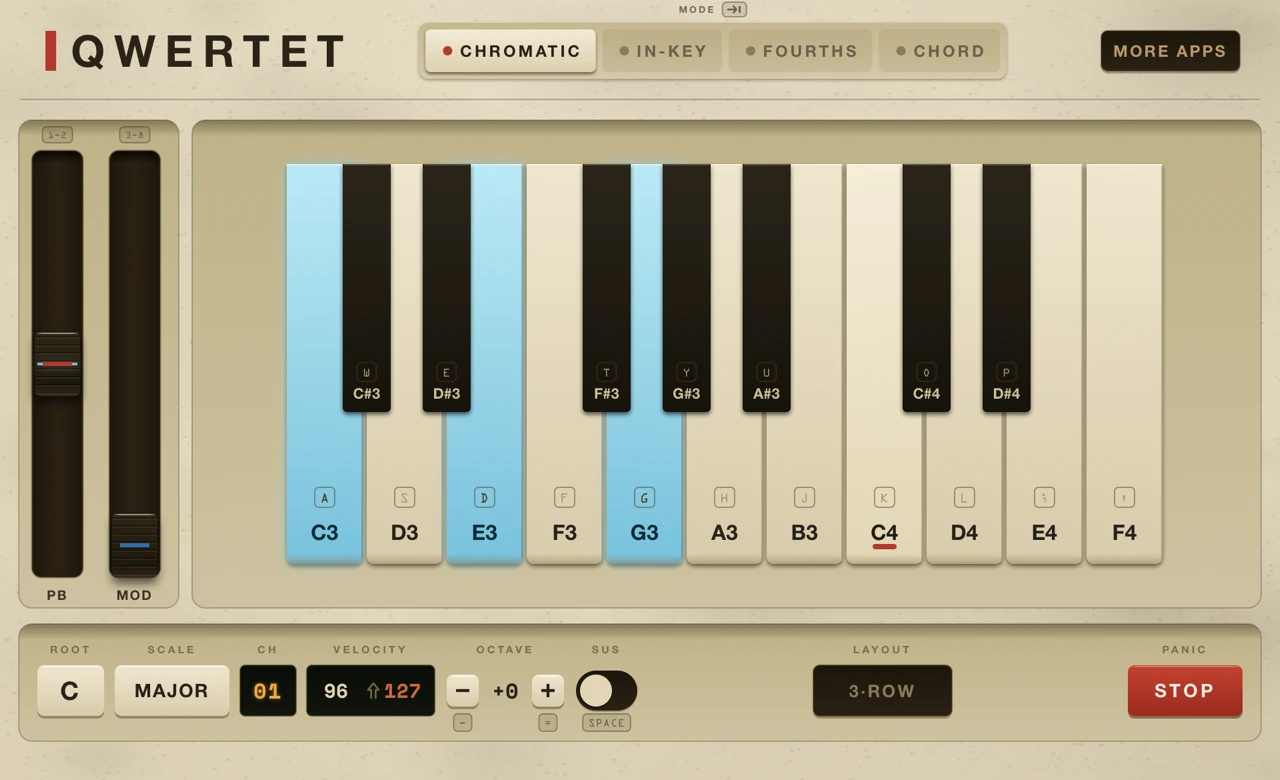Play the D#3 black key
Viewport: 1280px width, 780px height.
pos(447,288)
